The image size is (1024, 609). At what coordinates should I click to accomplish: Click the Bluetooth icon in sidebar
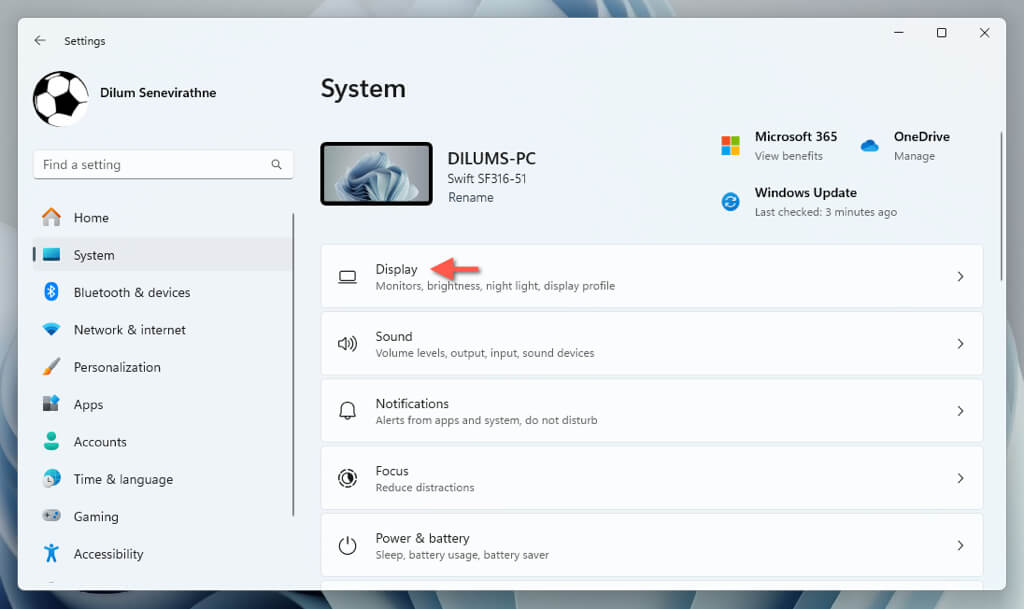point(51,292)
